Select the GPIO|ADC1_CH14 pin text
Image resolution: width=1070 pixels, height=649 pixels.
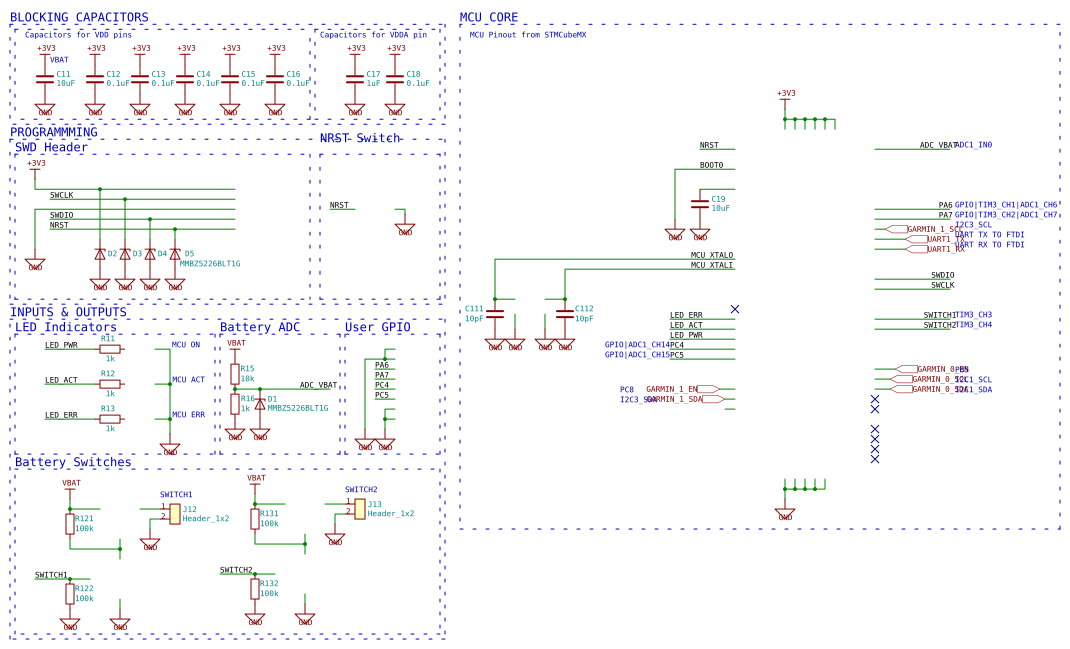637,345
